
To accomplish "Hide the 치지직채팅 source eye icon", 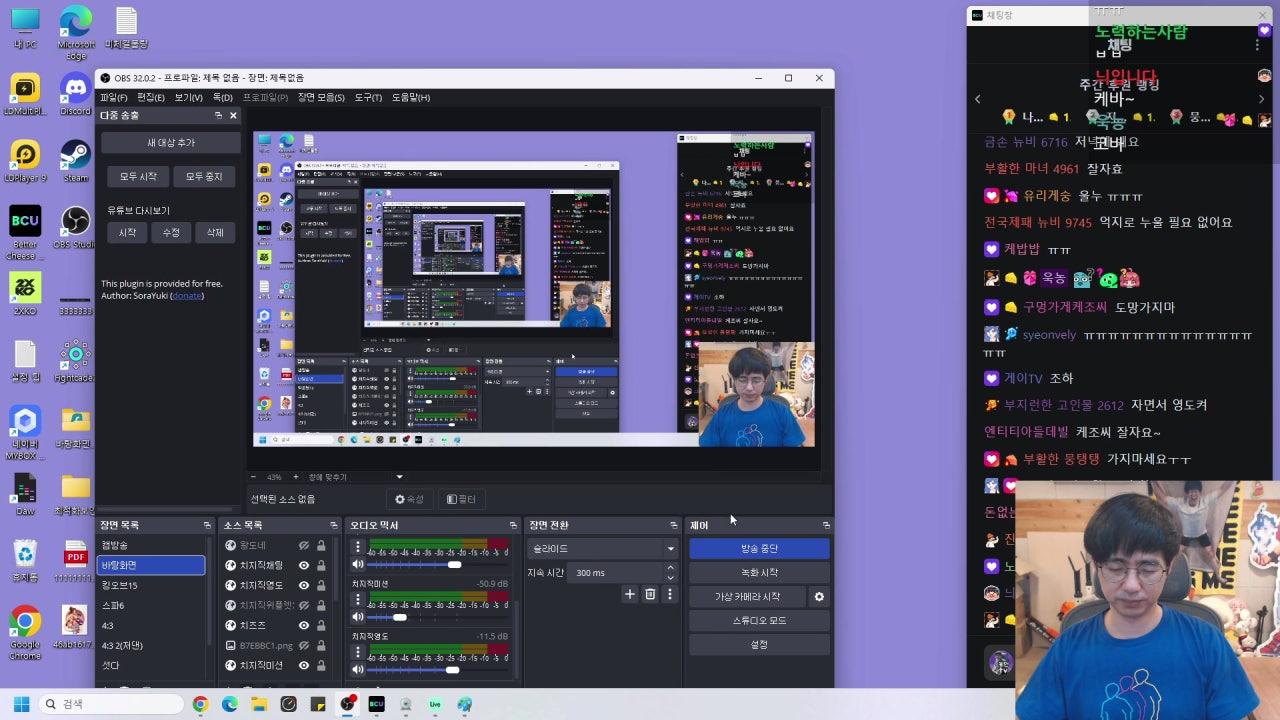I will point(304,565).
